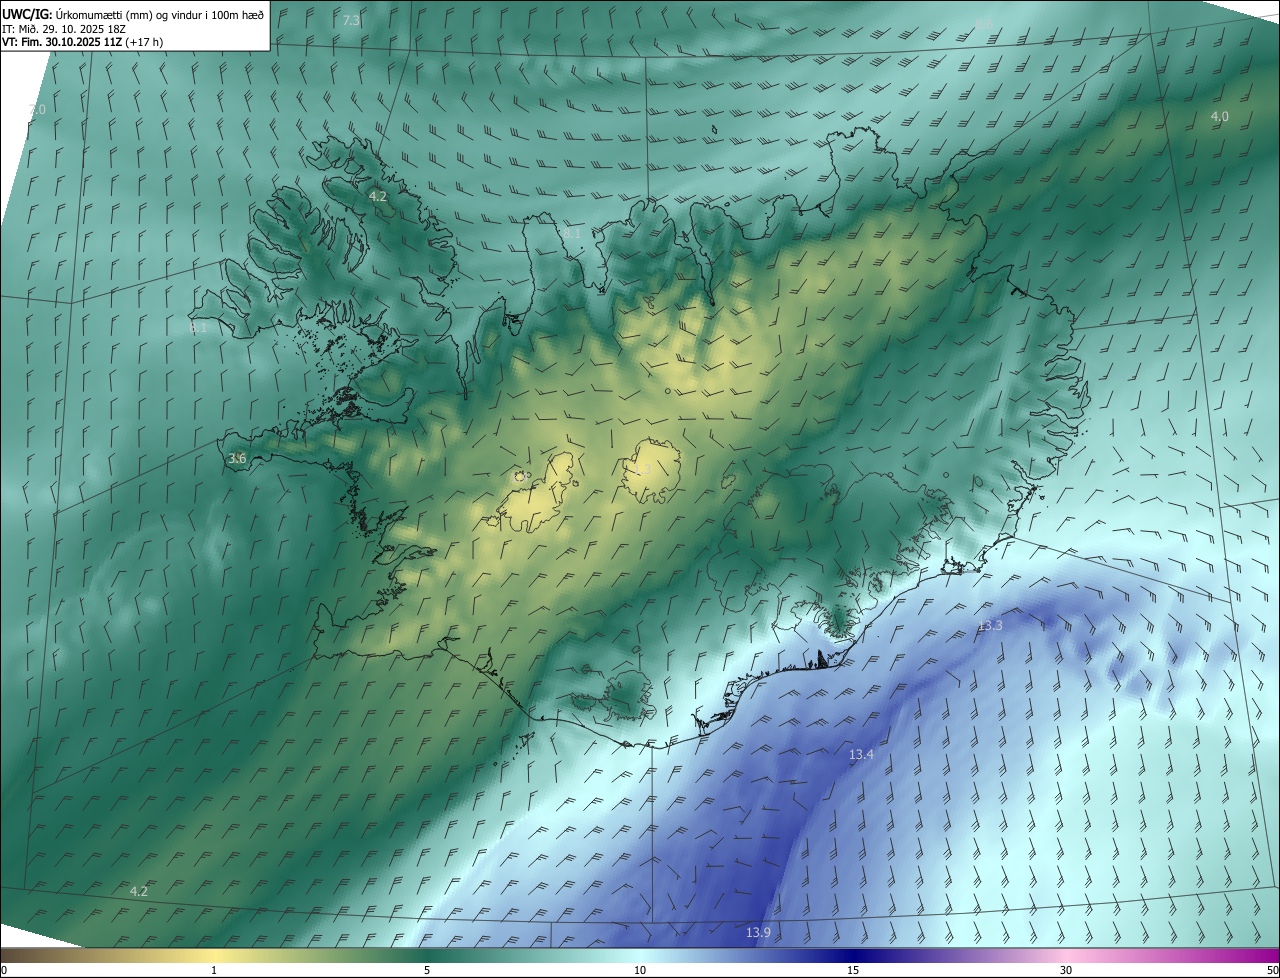The image size is (1280, 978).
Task: Click the '0' tick on the color scale
Action: click(x=4, y=970)
